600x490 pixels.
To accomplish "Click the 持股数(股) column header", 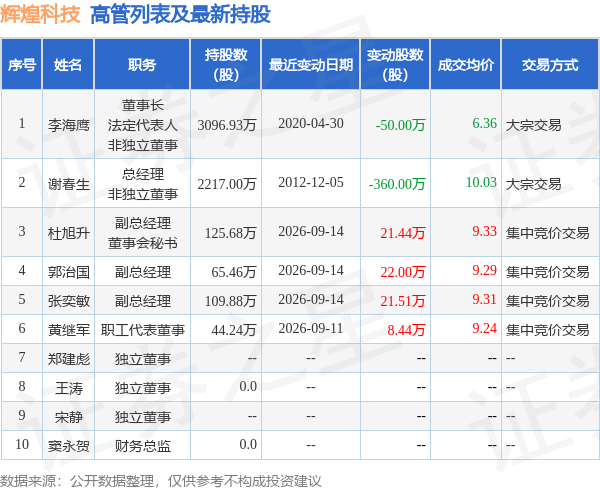I will [226, 64].
